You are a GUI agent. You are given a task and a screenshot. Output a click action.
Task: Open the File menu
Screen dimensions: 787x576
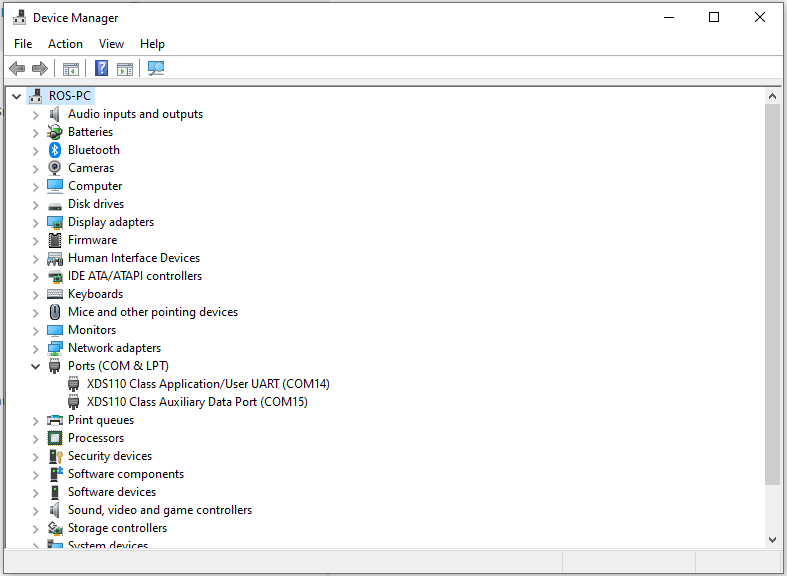[23, 44]
